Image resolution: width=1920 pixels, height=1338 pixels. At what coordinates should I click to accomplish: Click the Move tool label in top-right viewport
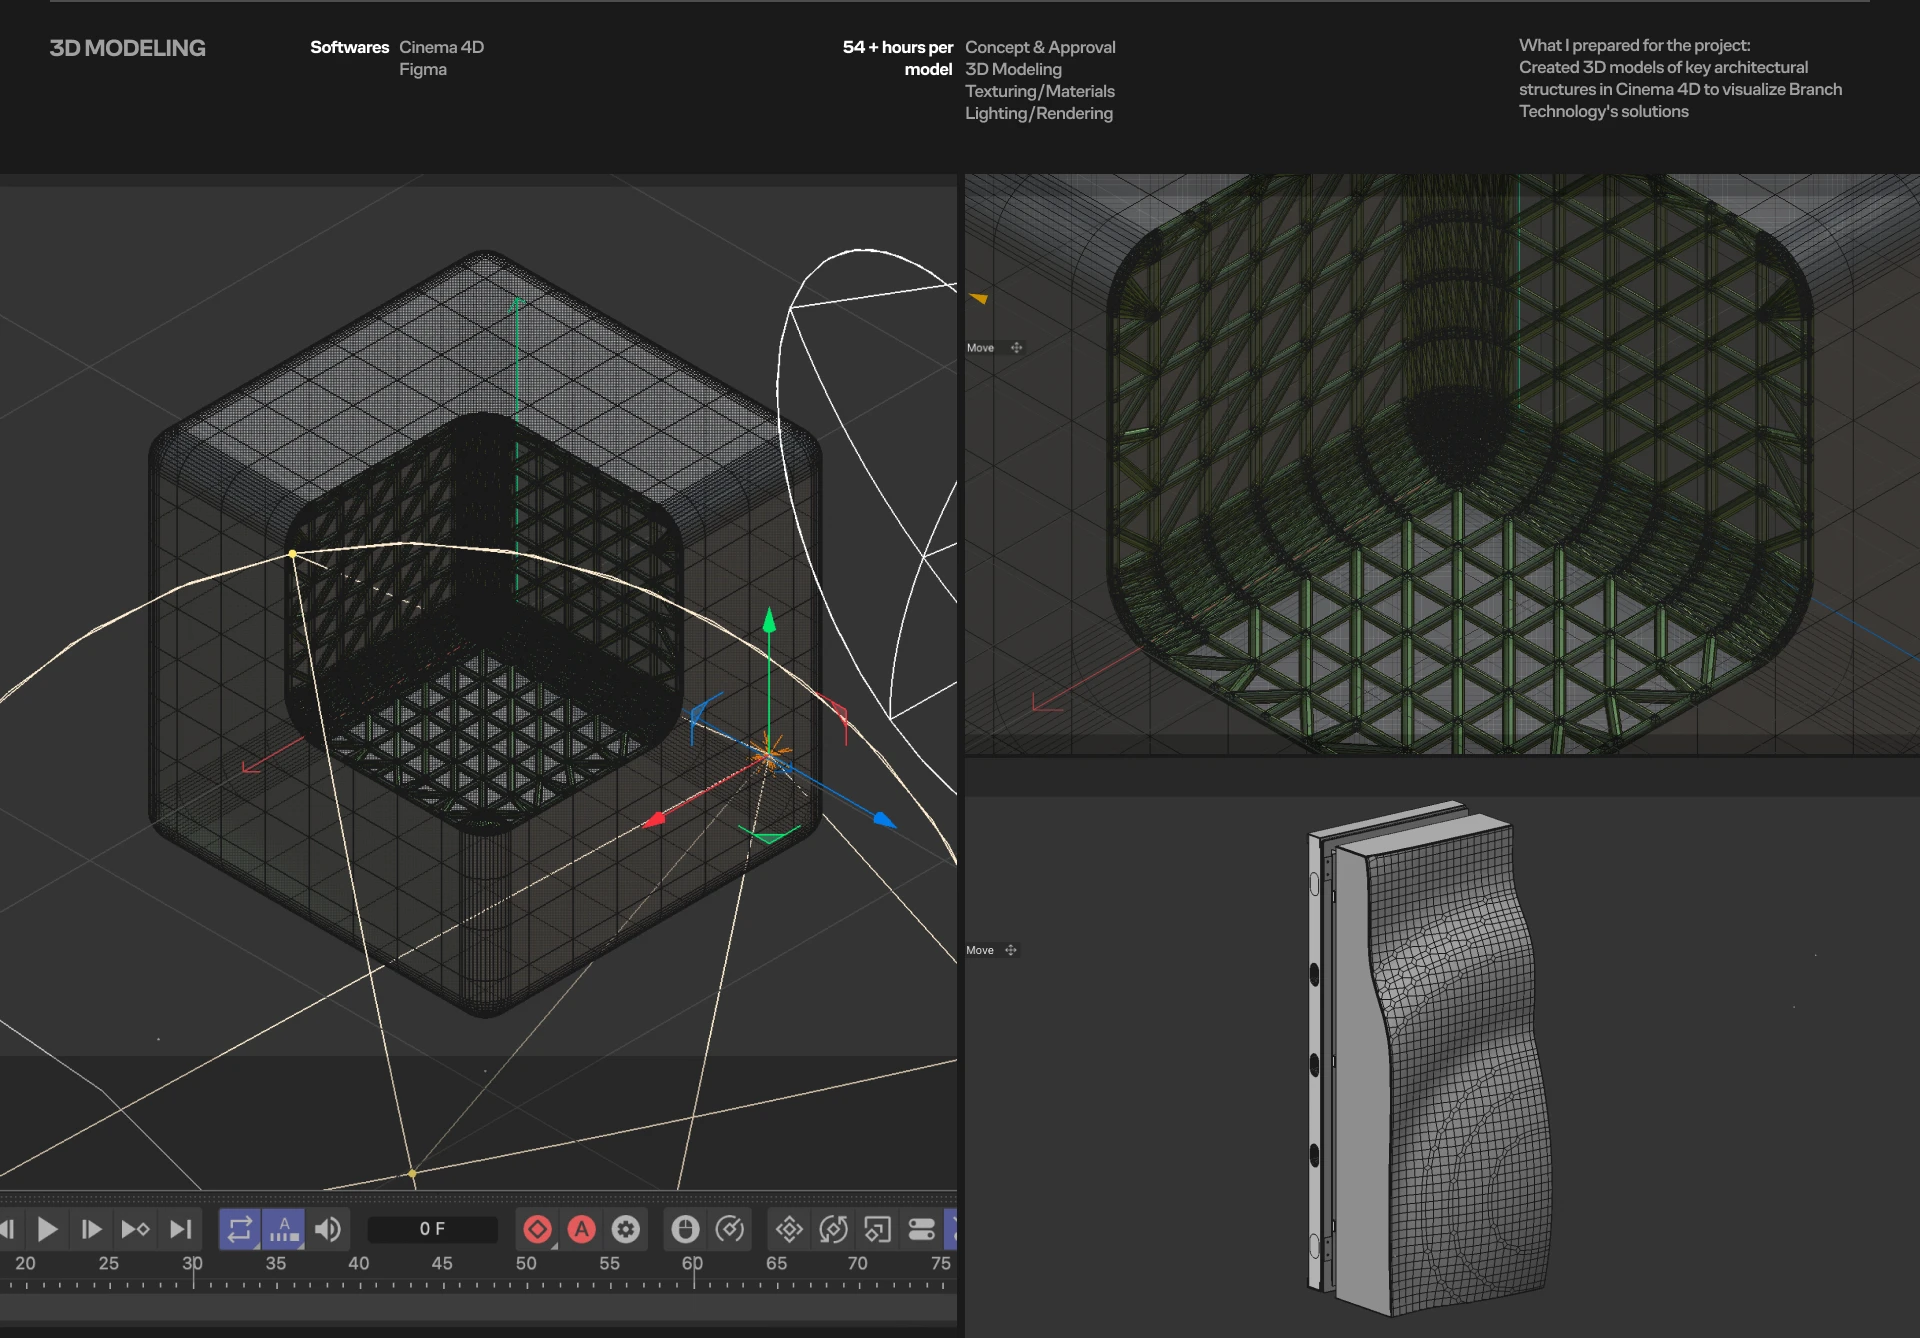[980, 348]
